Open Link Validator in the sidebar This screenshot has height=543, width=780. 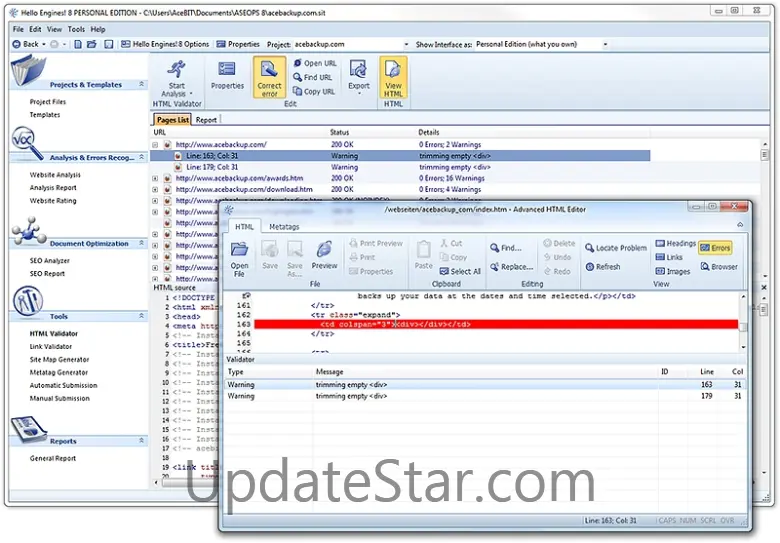[x=51, y=347]
